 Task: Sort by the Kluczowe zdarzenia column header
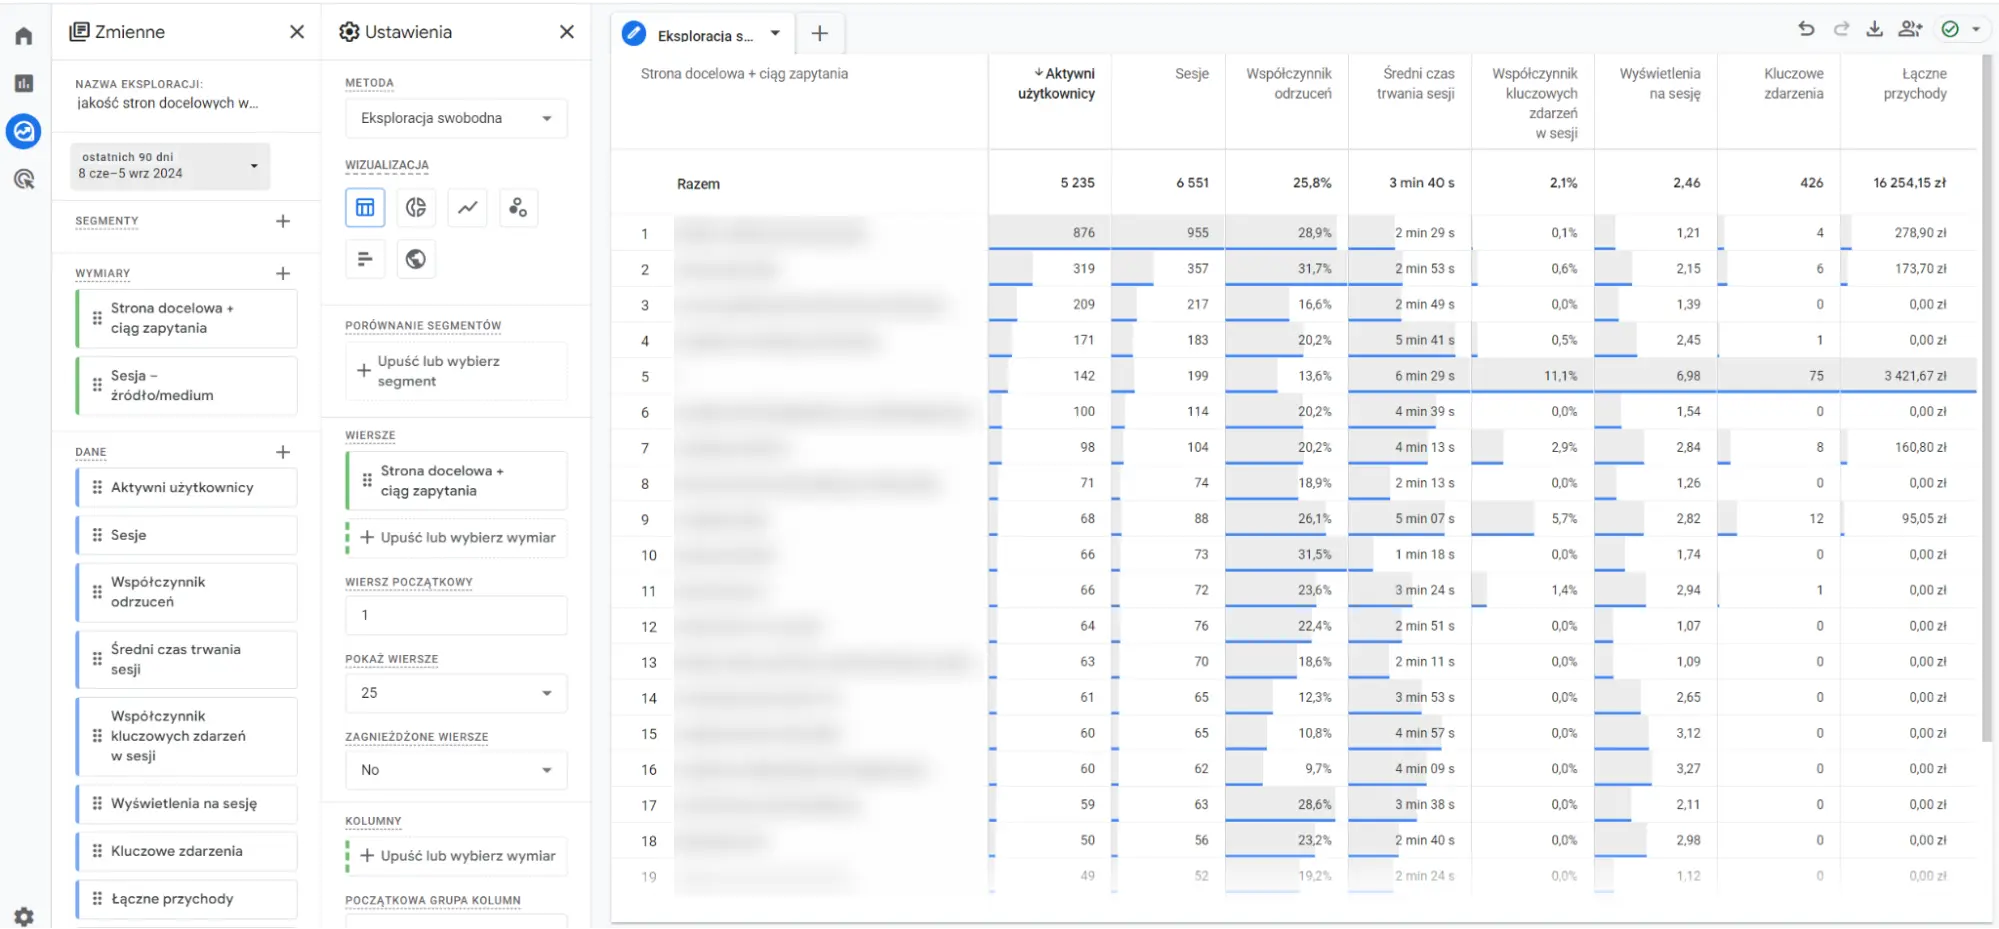tap(1794, 84)
